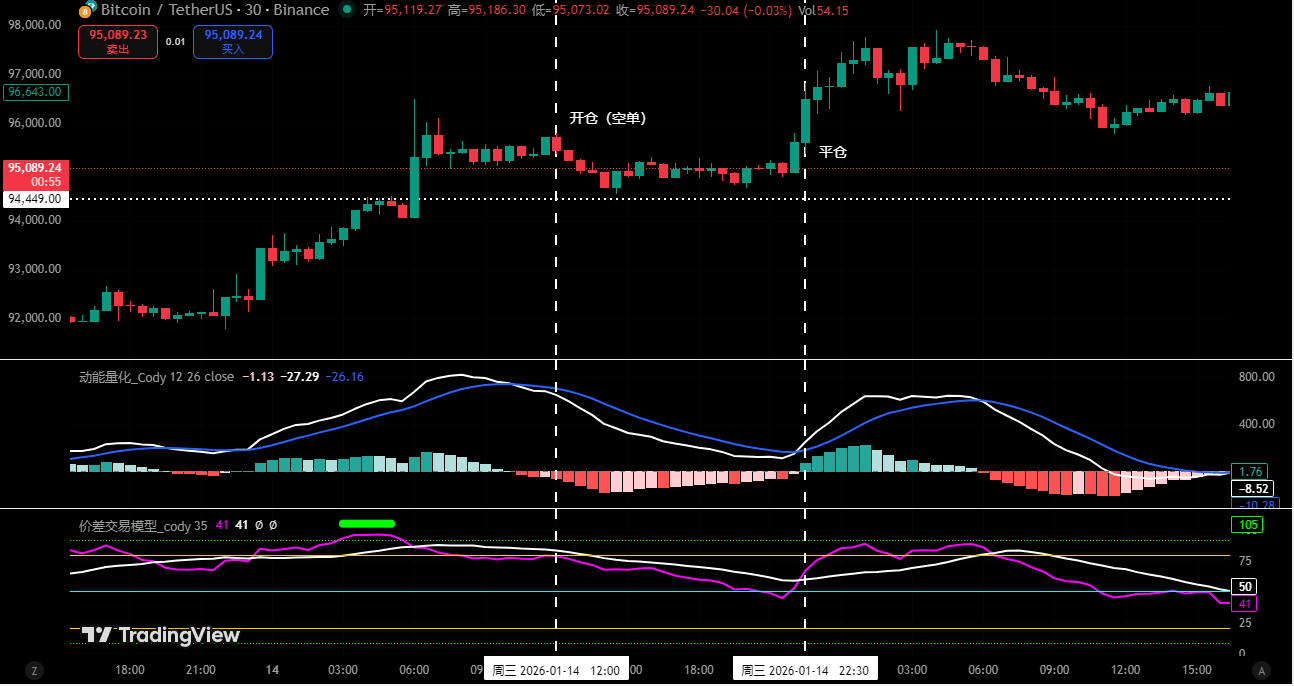Open the 动能量化_Cody indicator legend
Viewport: 1294px width, 686px height.
(156, 377)
